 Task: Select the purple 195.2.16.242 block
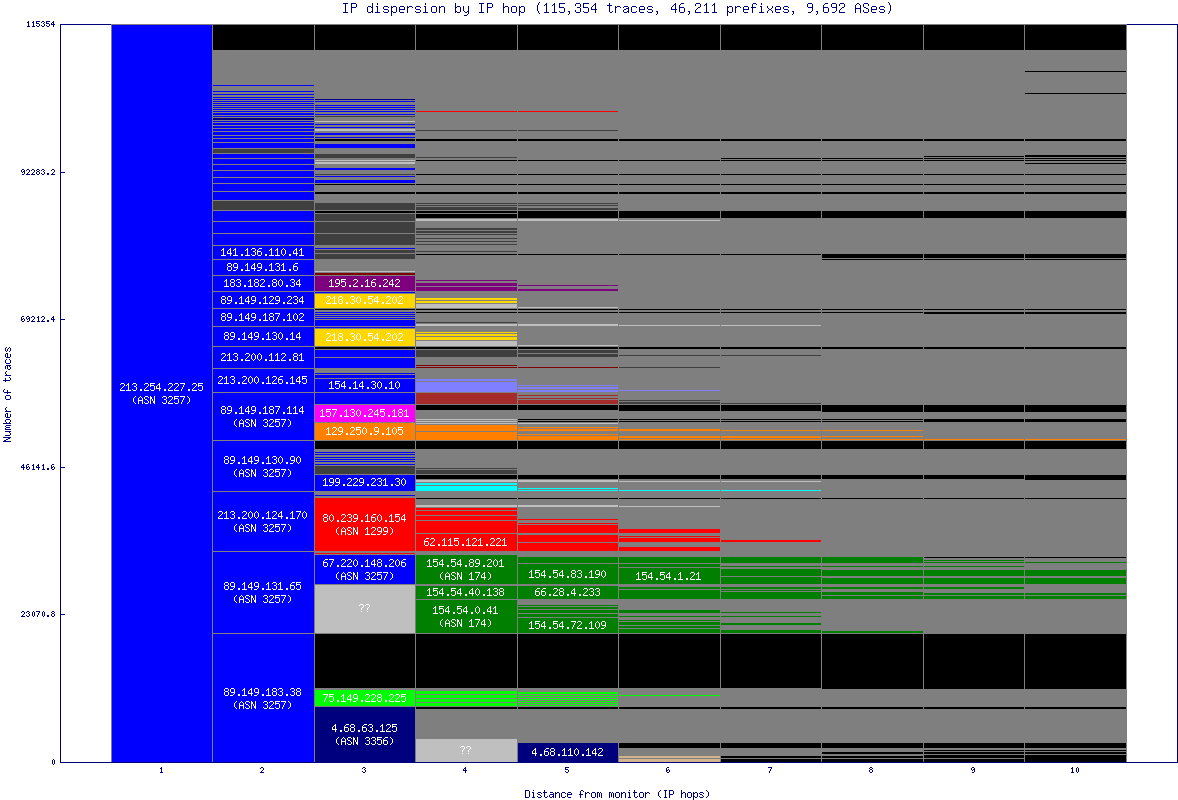pyautogui.click(x=364, y=283)
